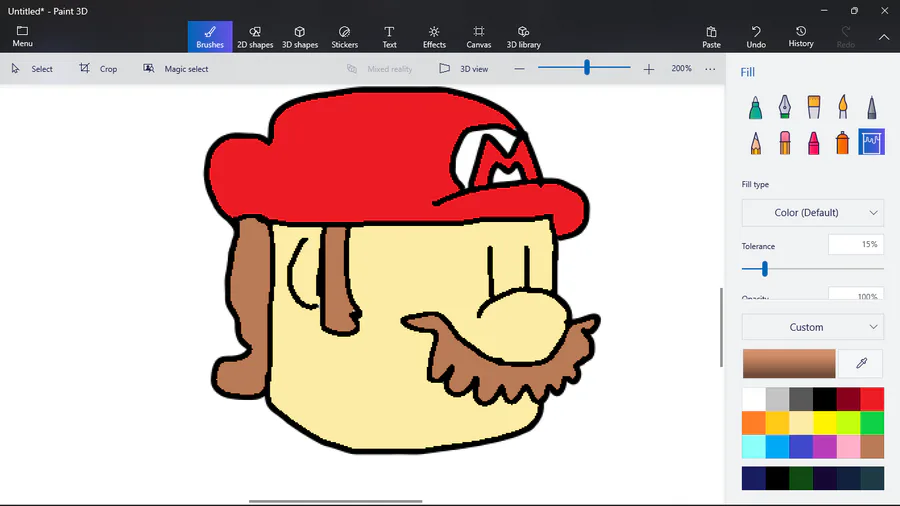Expand the Custom material dropdown
900x506 pixels.
[813, 327]
